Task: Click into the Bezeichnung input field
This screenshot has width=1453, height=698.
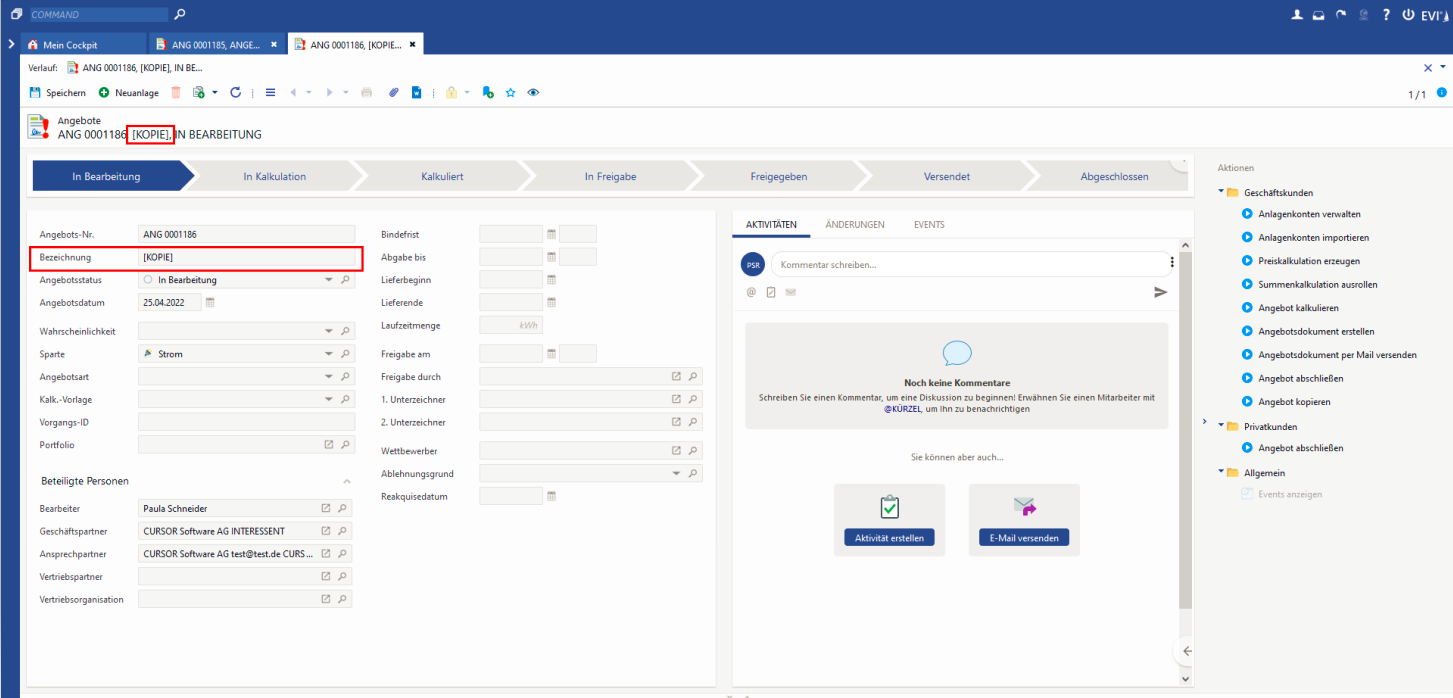Action: (248, 258)
